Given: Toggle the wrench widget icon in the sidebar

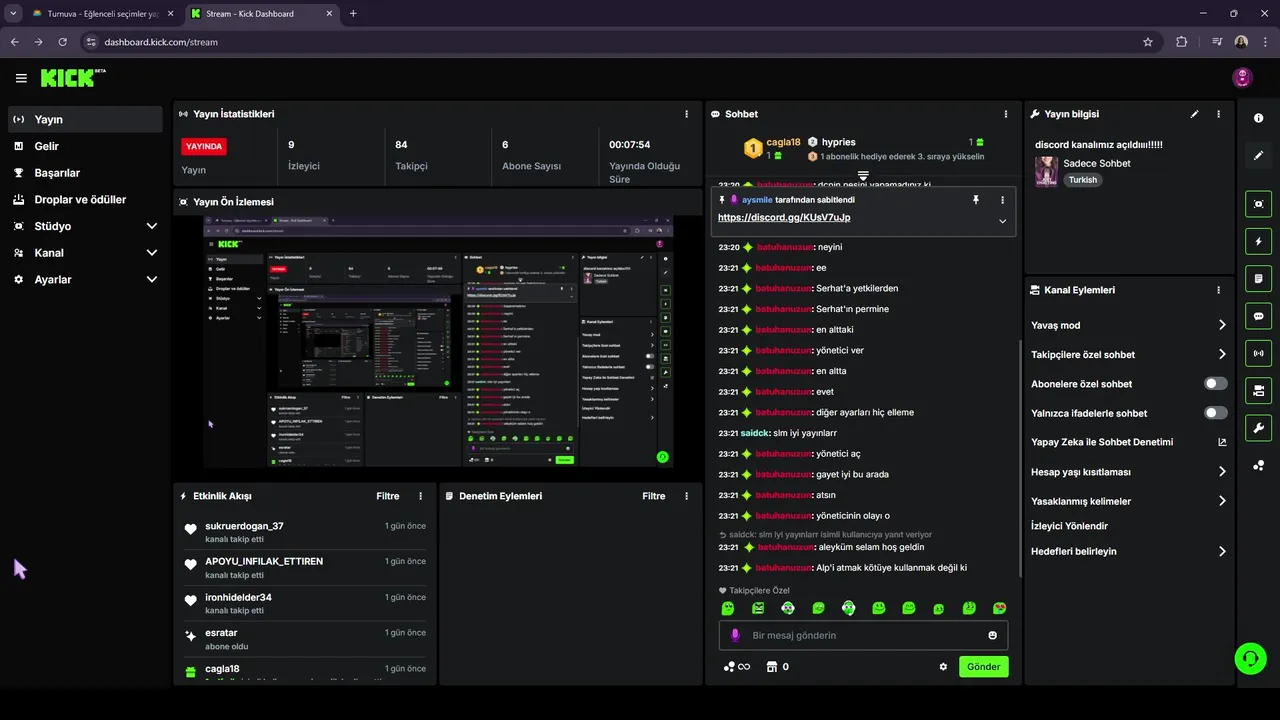Looking at the screenshot, I should coord(1258,428).
